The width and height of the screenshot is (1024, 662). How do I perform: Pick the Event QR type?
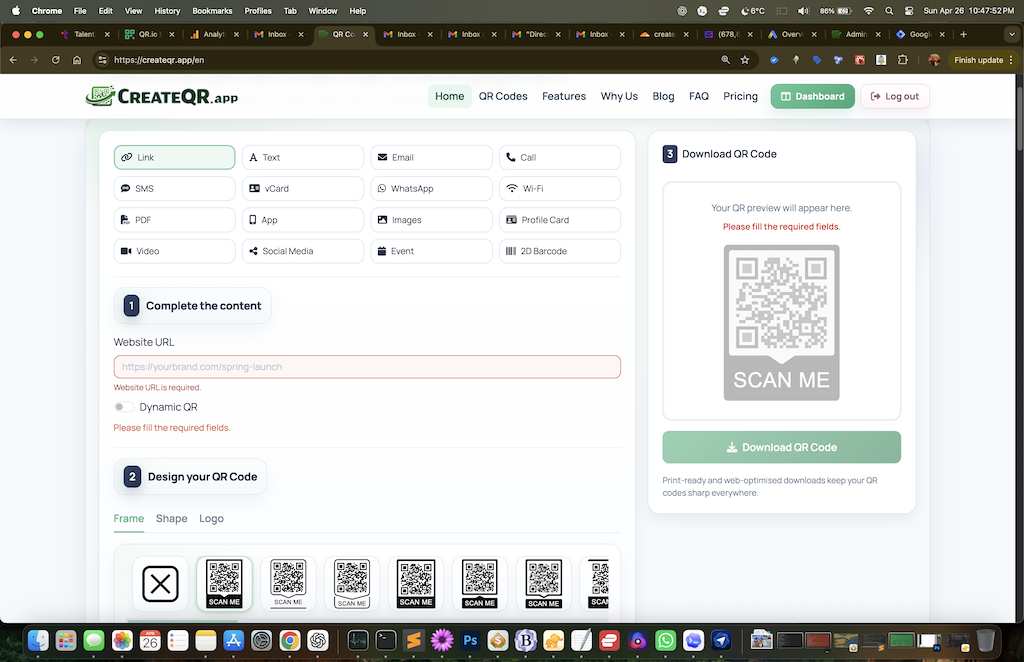pyautogui.click(x=432, y=251)
